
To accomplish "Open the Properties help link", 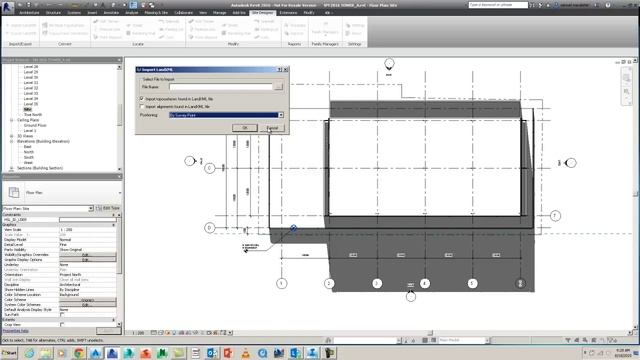I will pos(16,331).
